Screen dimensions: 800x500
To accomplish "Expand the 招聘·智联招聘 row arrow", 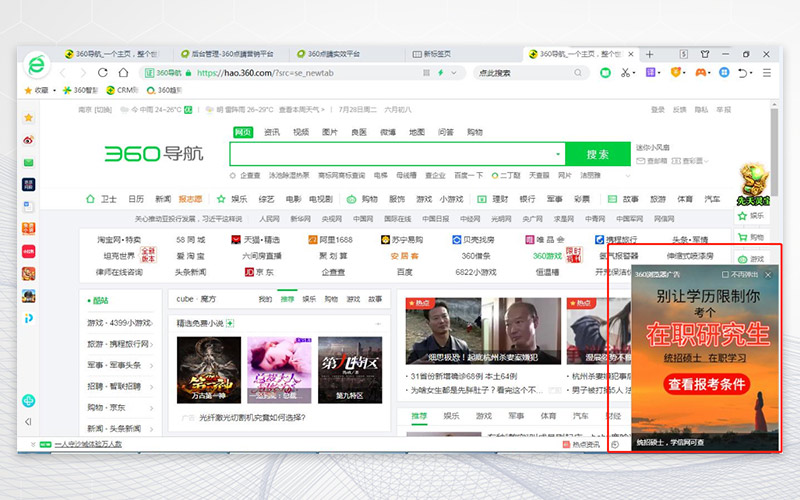I will pos(152,386).
